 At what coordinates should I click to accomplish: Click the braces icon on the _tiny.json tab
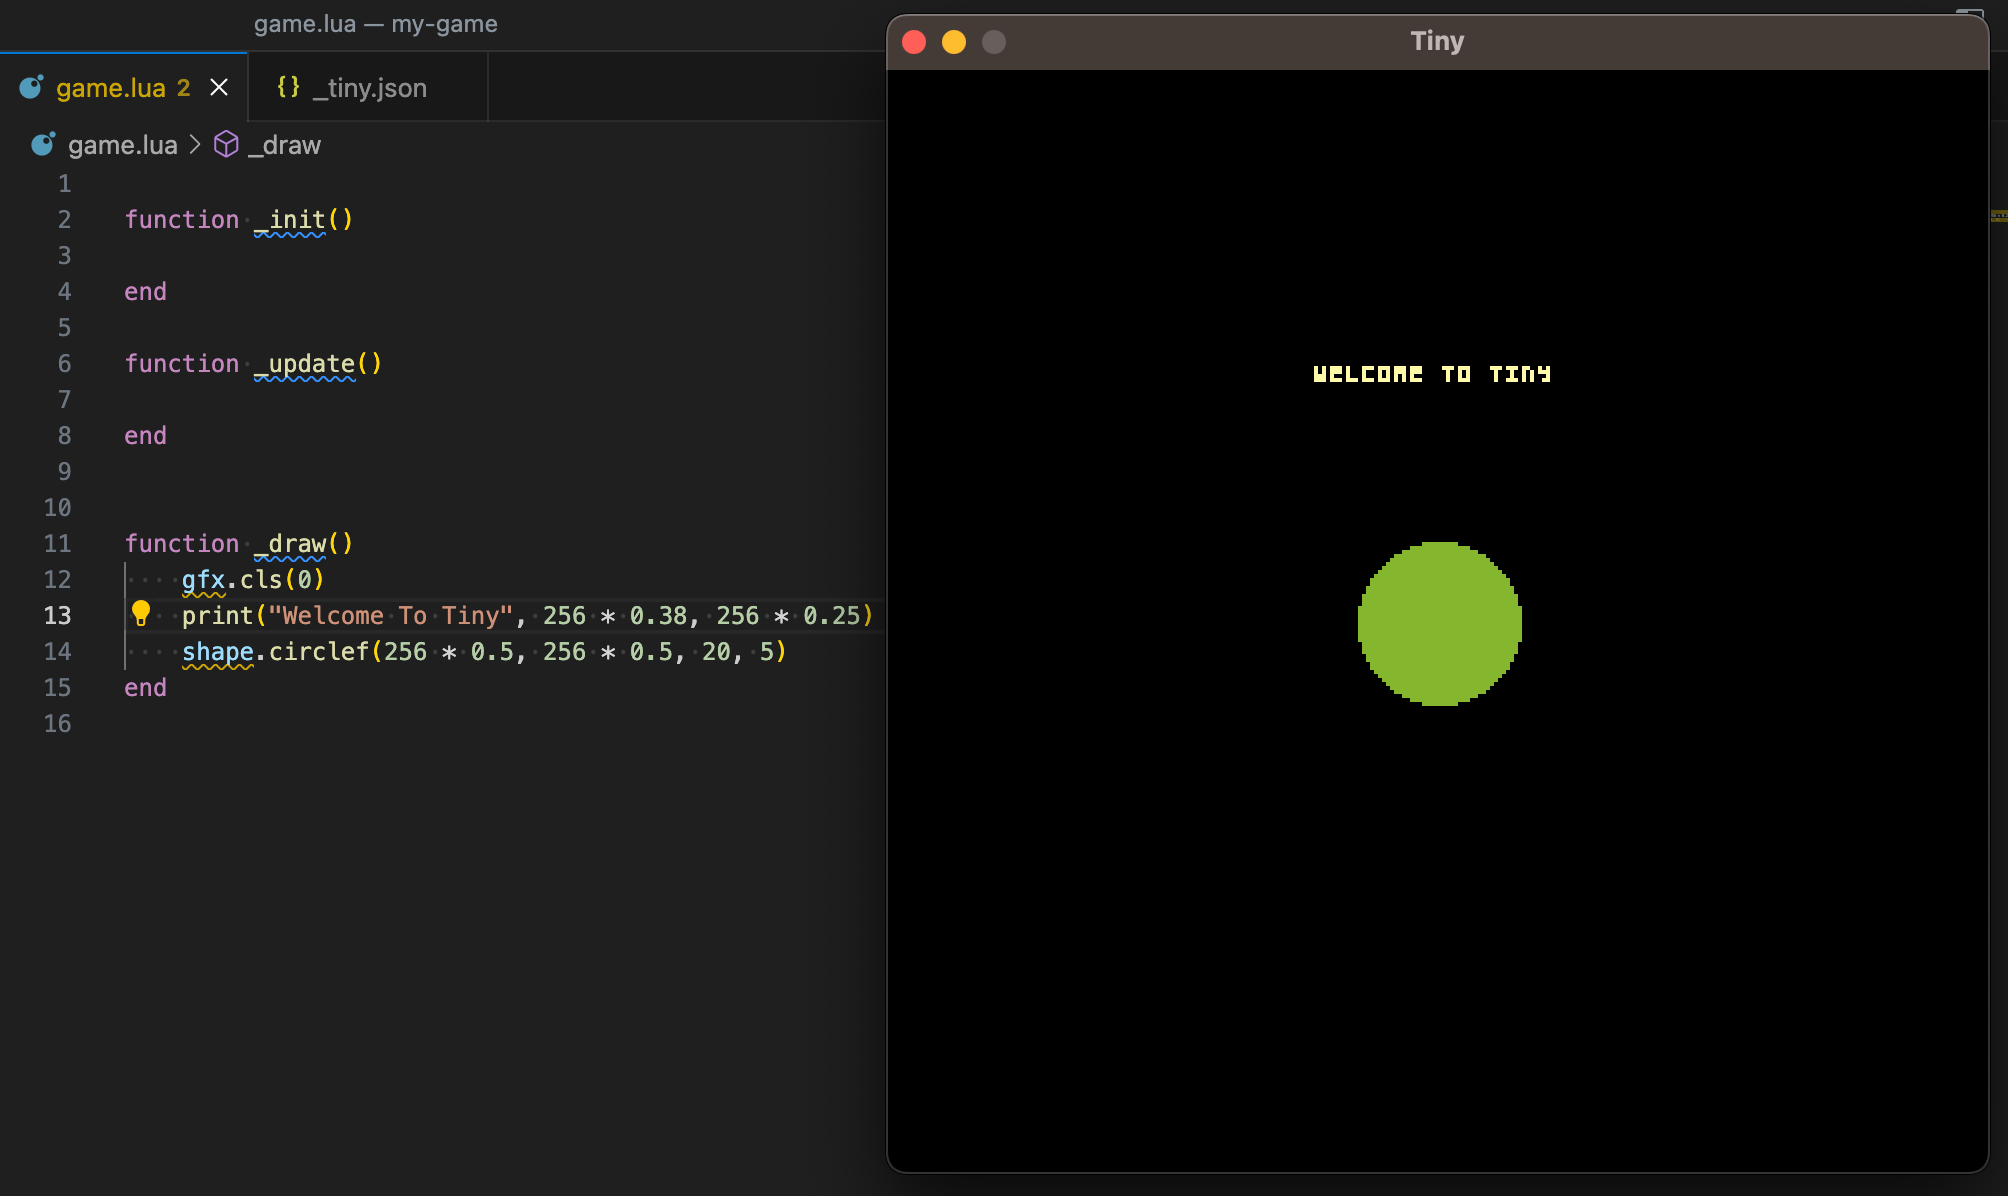click(x=287, y=87)
